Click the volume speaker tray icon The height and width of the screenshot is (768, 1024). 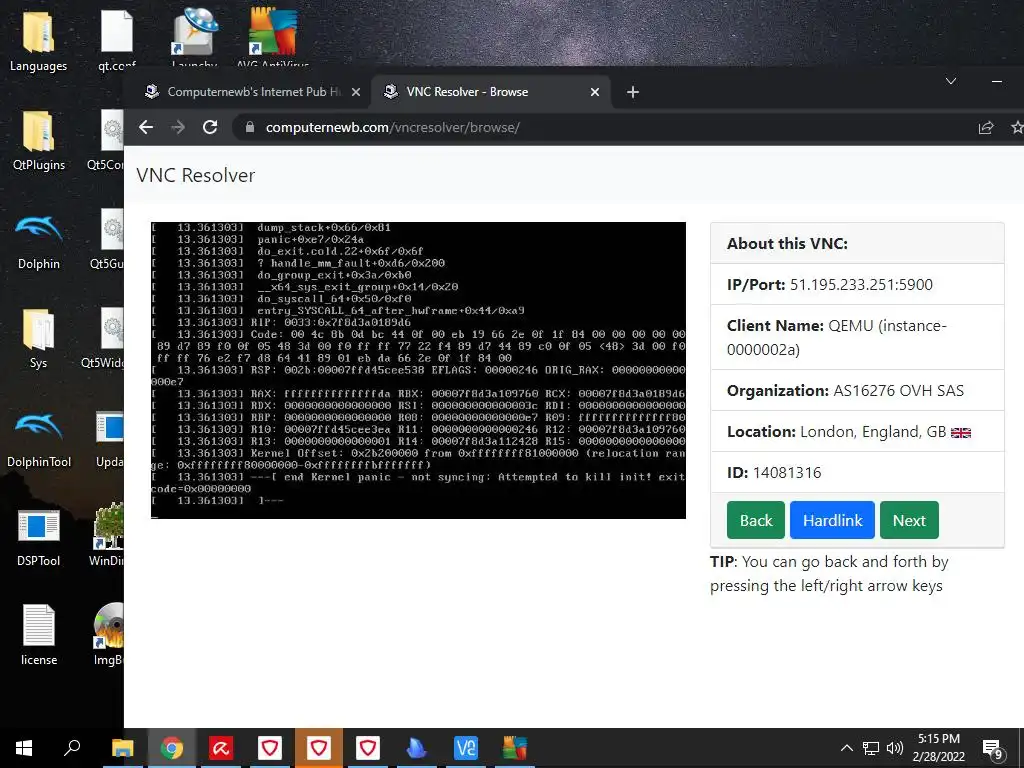coord(895,748)
